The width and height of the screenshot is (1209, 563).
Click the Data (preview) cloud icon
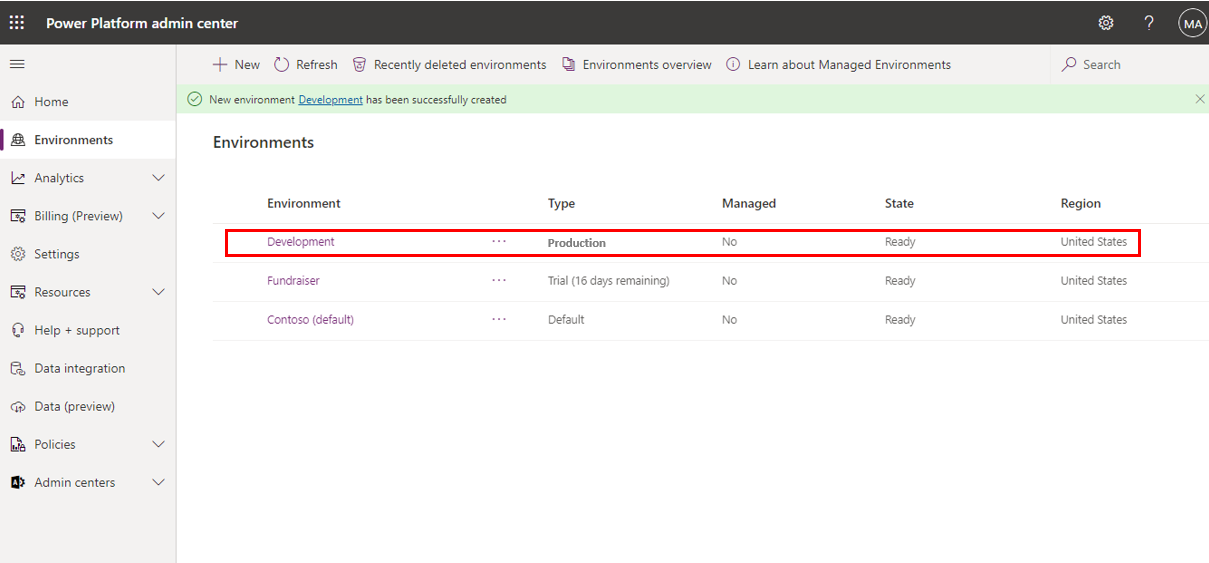coord(17,406)
